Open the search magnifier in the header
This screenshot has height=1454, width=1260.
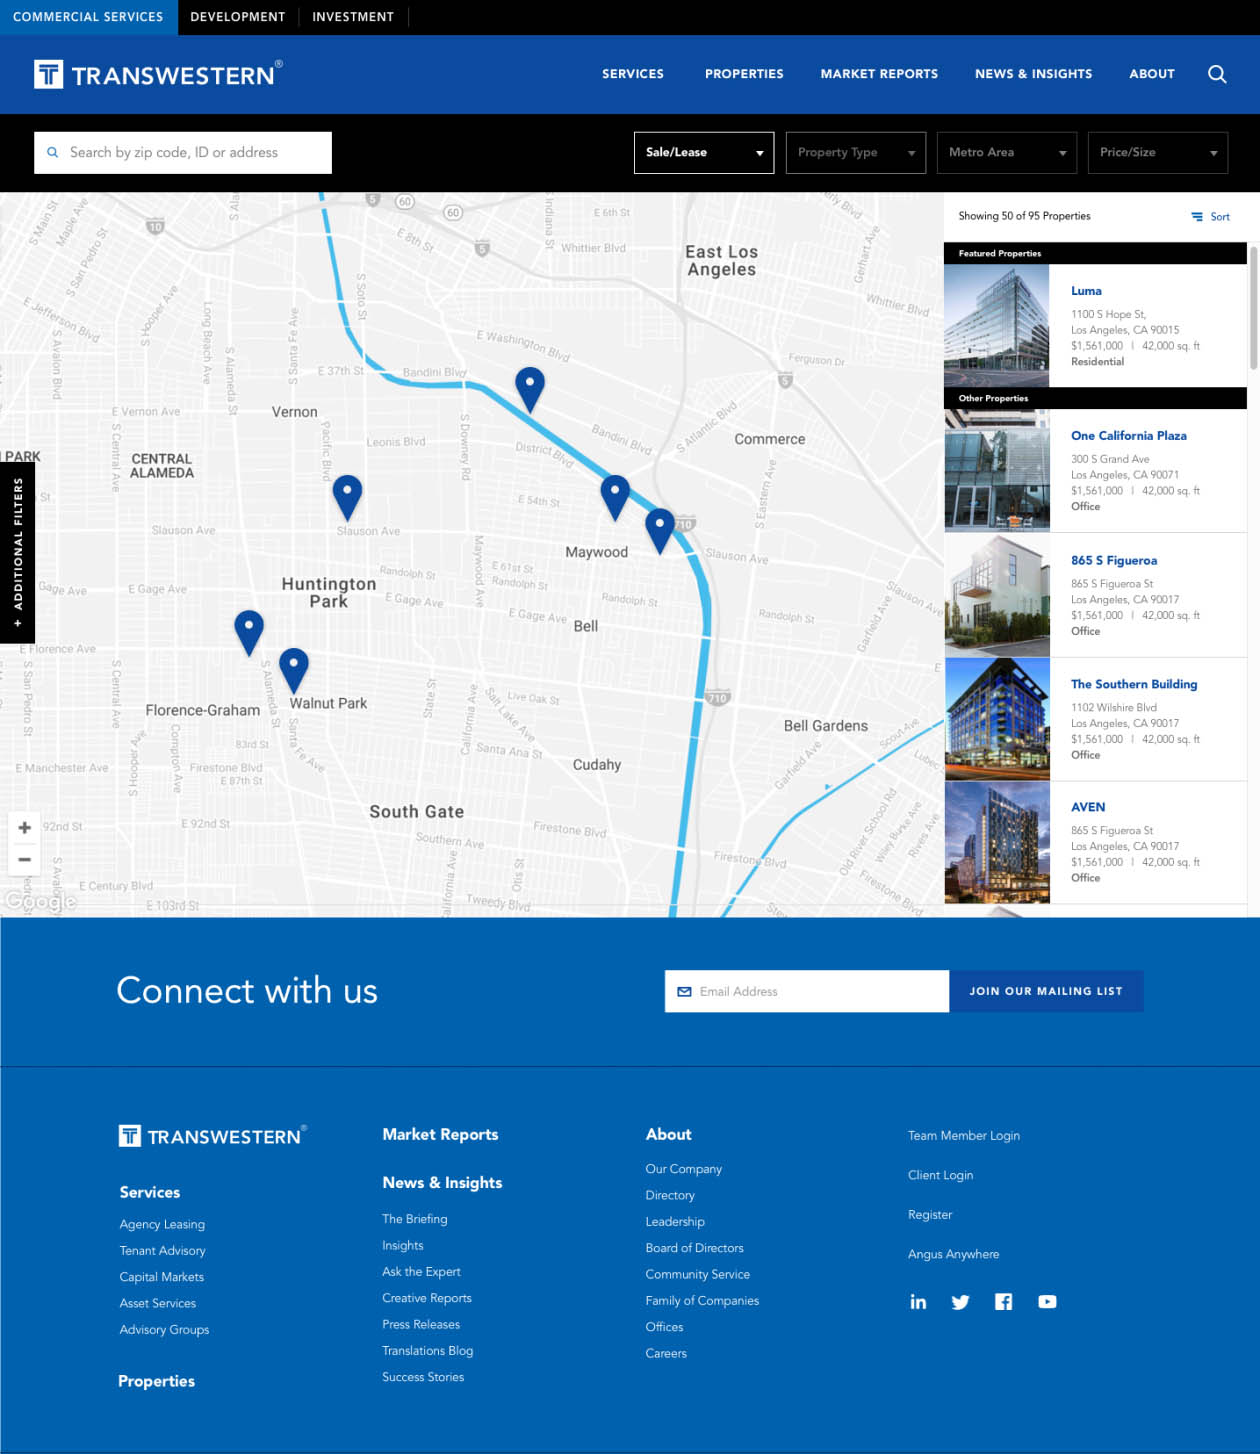1217,74
